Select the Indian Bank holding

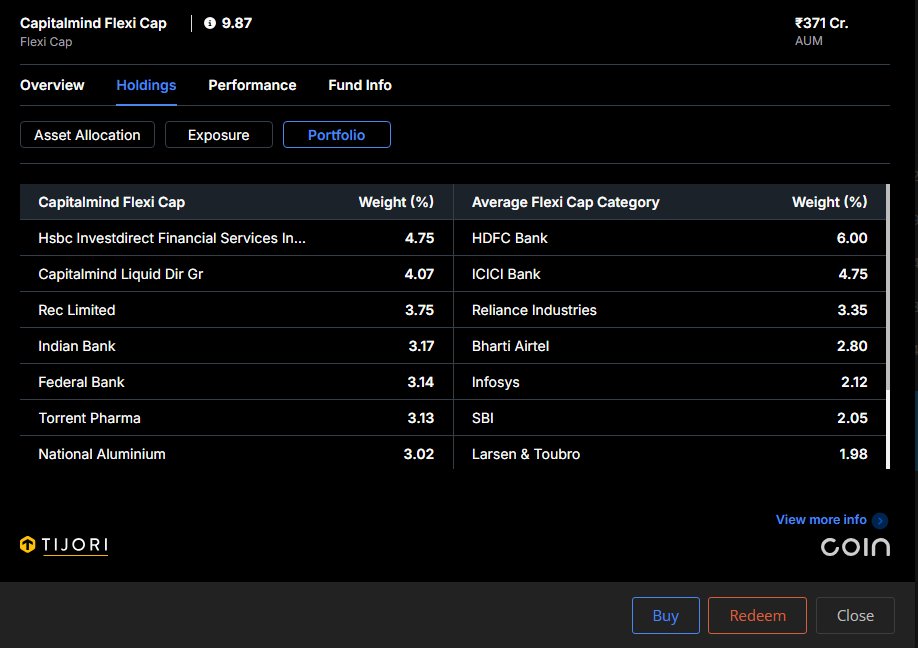pos(237,346)
